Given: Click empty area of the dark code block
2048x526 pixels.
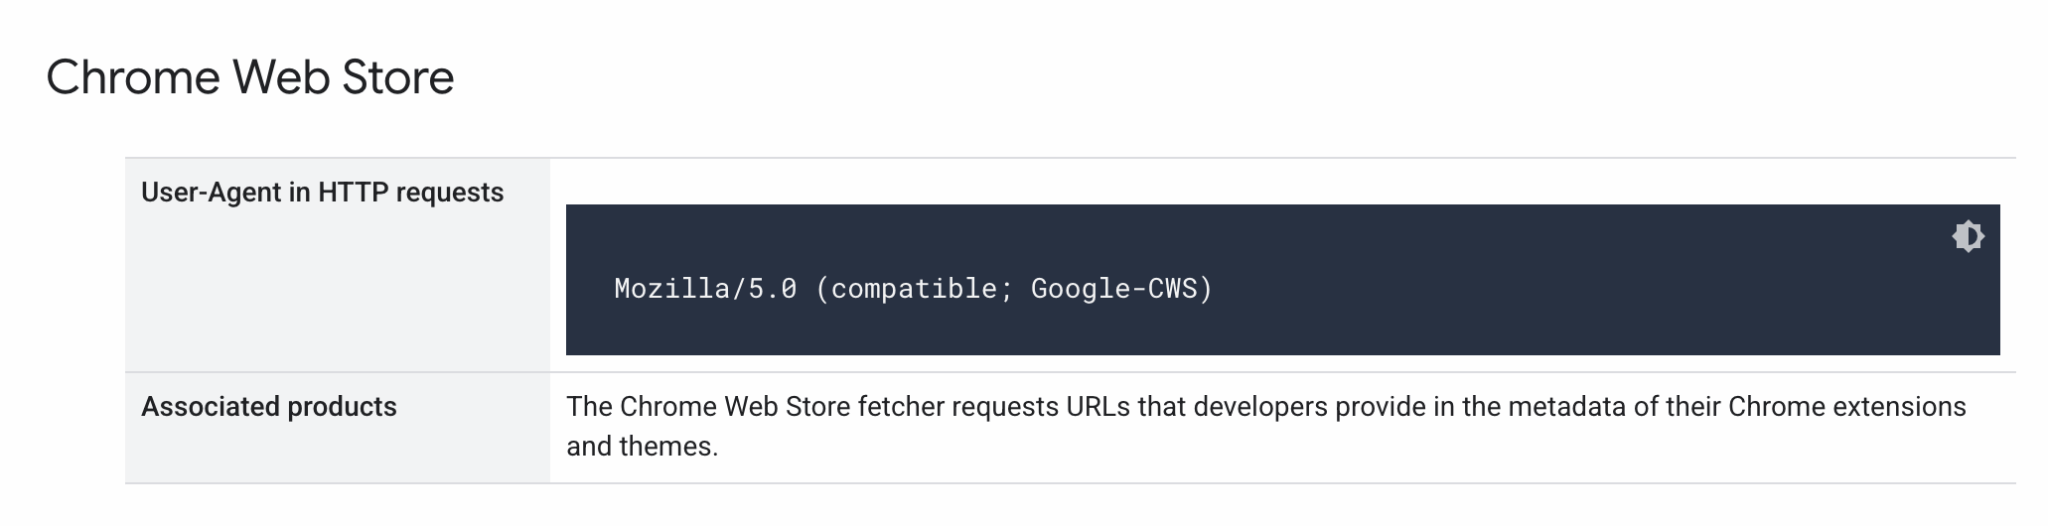Looking at the screenshot, I should click(1600, 300).
